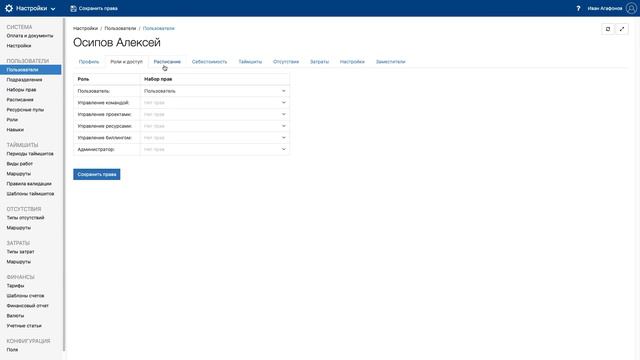This screenshot has width=640, height=360.
Task: Open 'Типы отсутствий' in sidebar
Action: click(x=25, y=218)
